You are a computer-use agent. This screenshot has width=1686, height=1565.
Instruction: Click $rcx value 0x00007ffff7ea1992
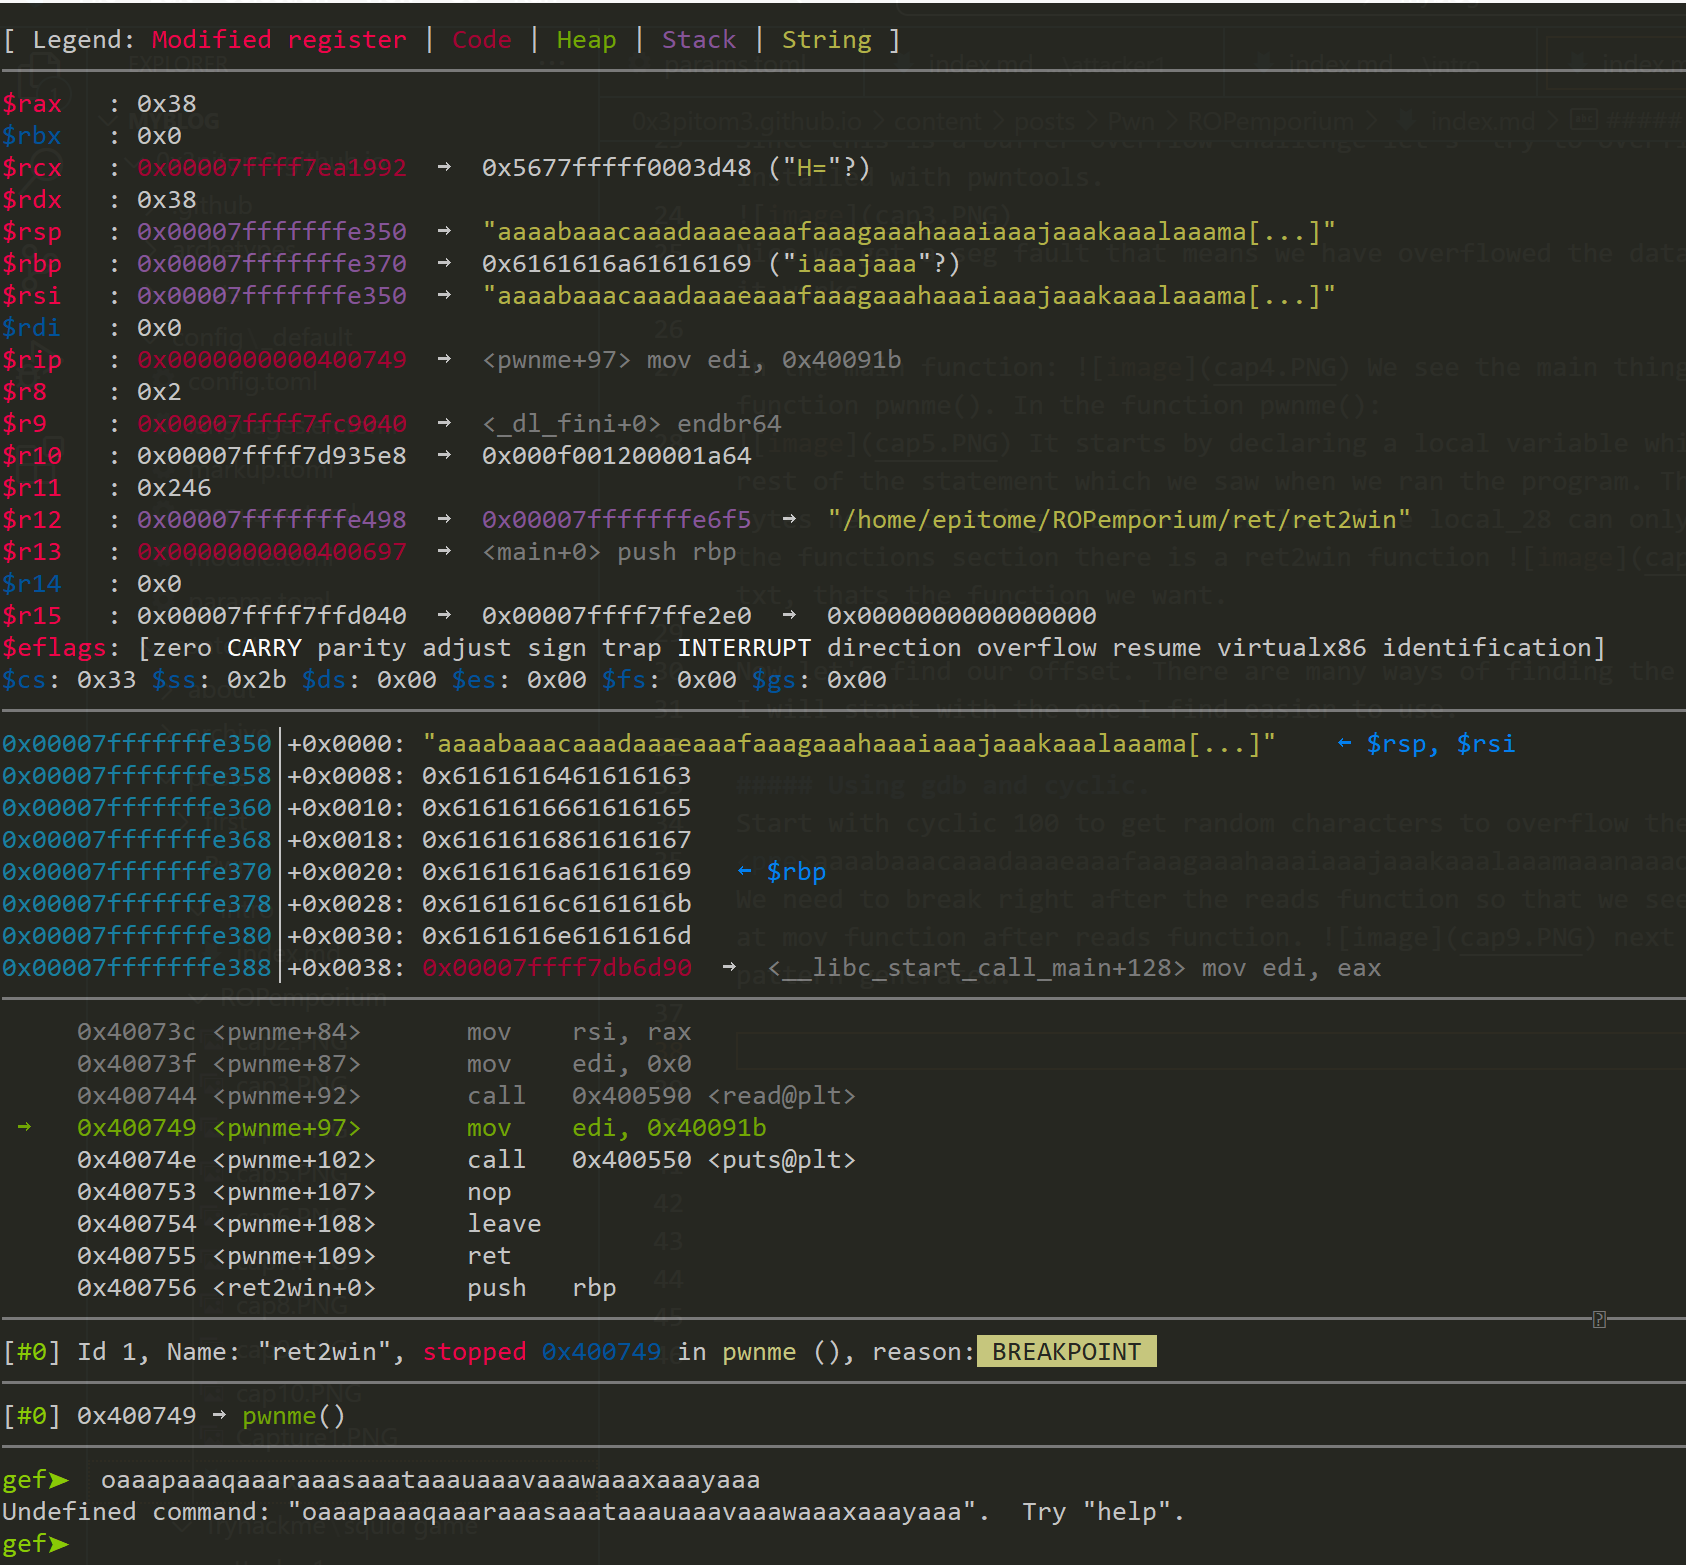coord(272,168)
